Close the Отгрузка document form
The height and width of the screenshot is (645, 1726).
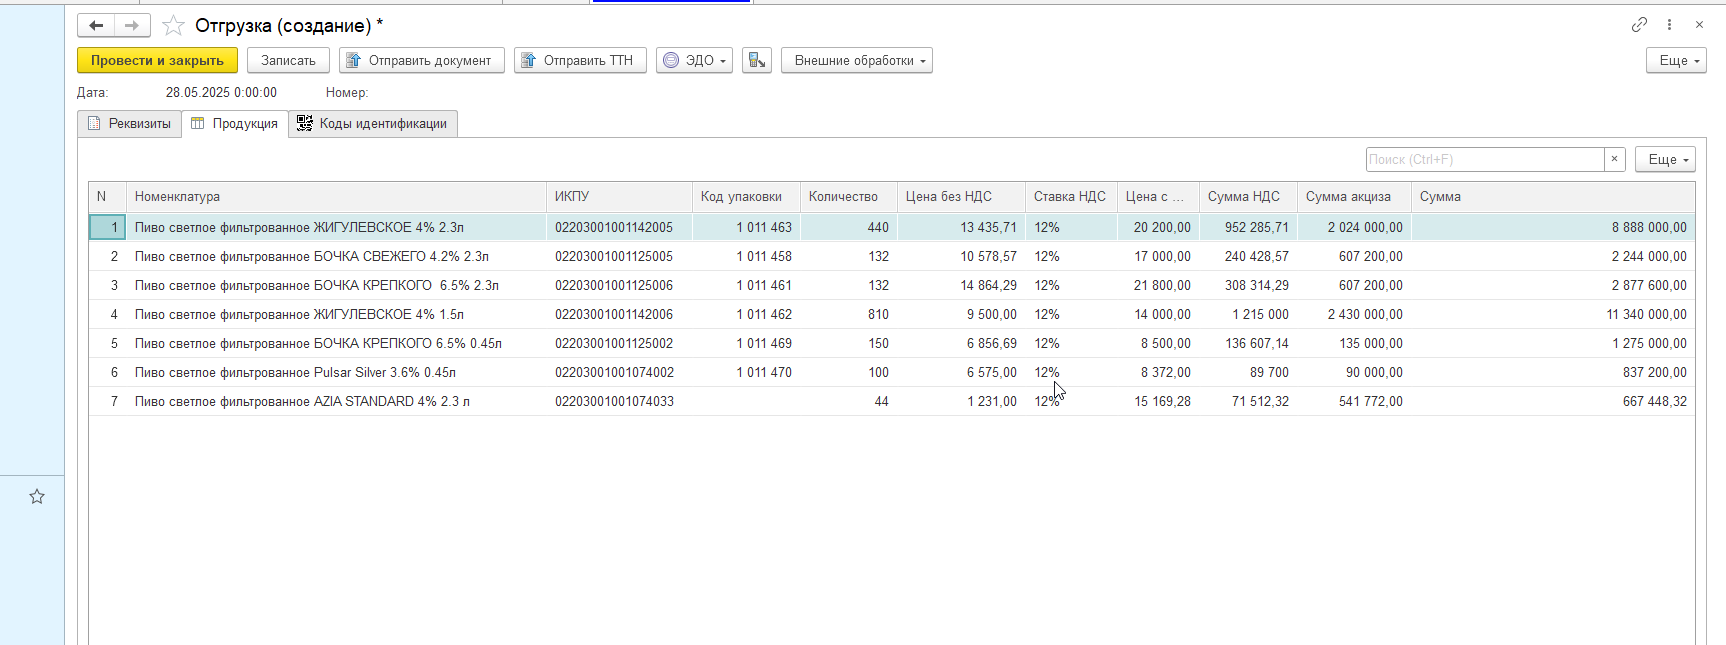pyautogui.click(x=1699, y=25)
